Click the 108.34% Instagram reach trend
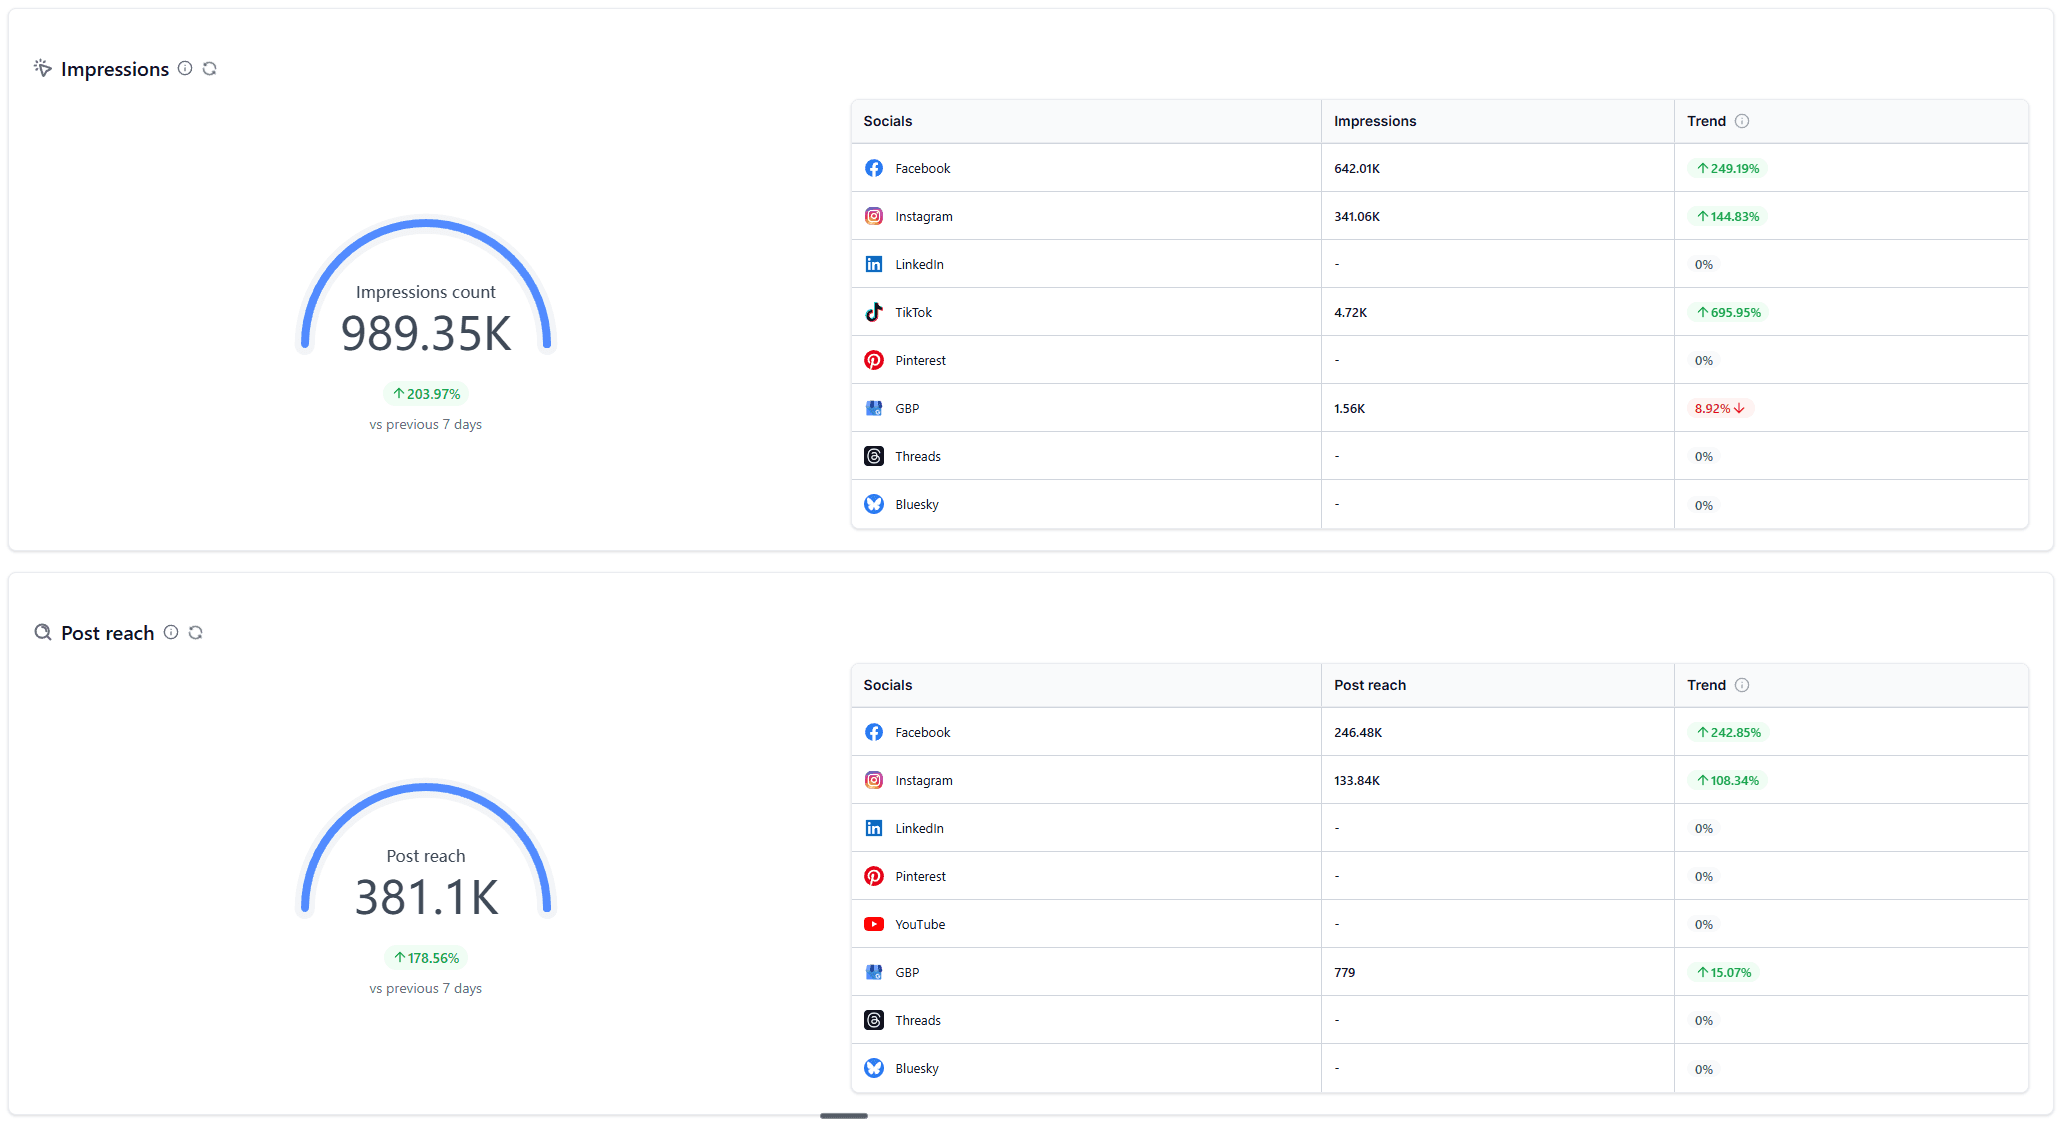The image size is (2070, 1128). [x=1728, y=780]
